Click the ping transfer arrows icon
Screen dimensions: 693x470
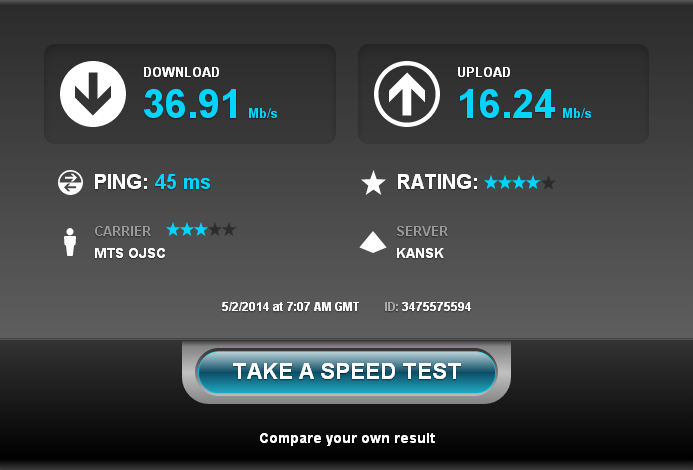point(70,183)
